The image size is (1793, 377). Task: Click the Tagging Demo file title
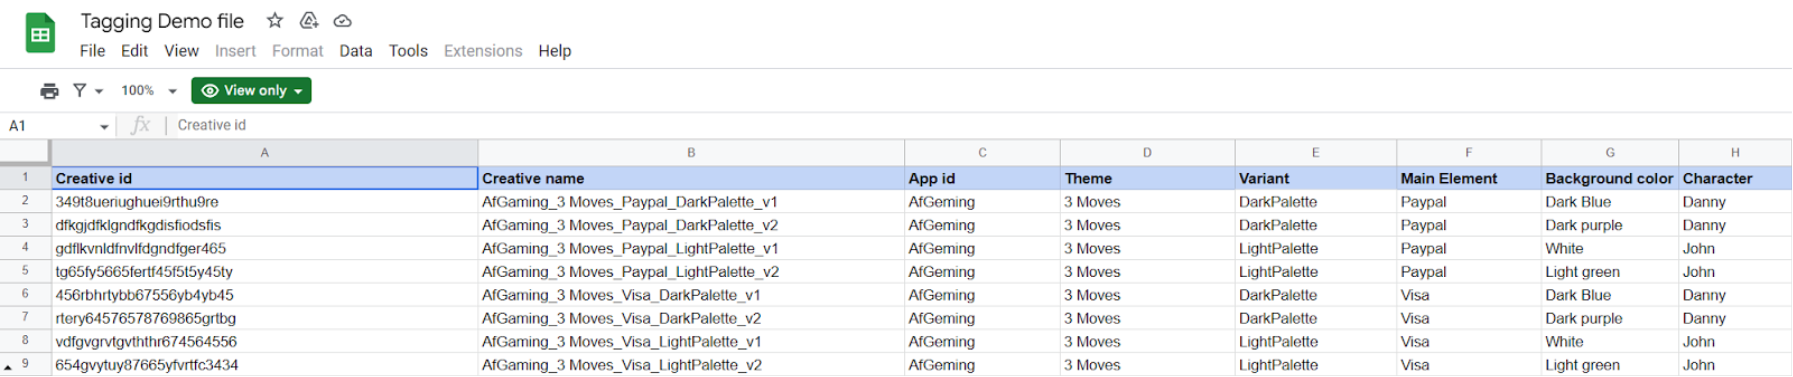162,21
